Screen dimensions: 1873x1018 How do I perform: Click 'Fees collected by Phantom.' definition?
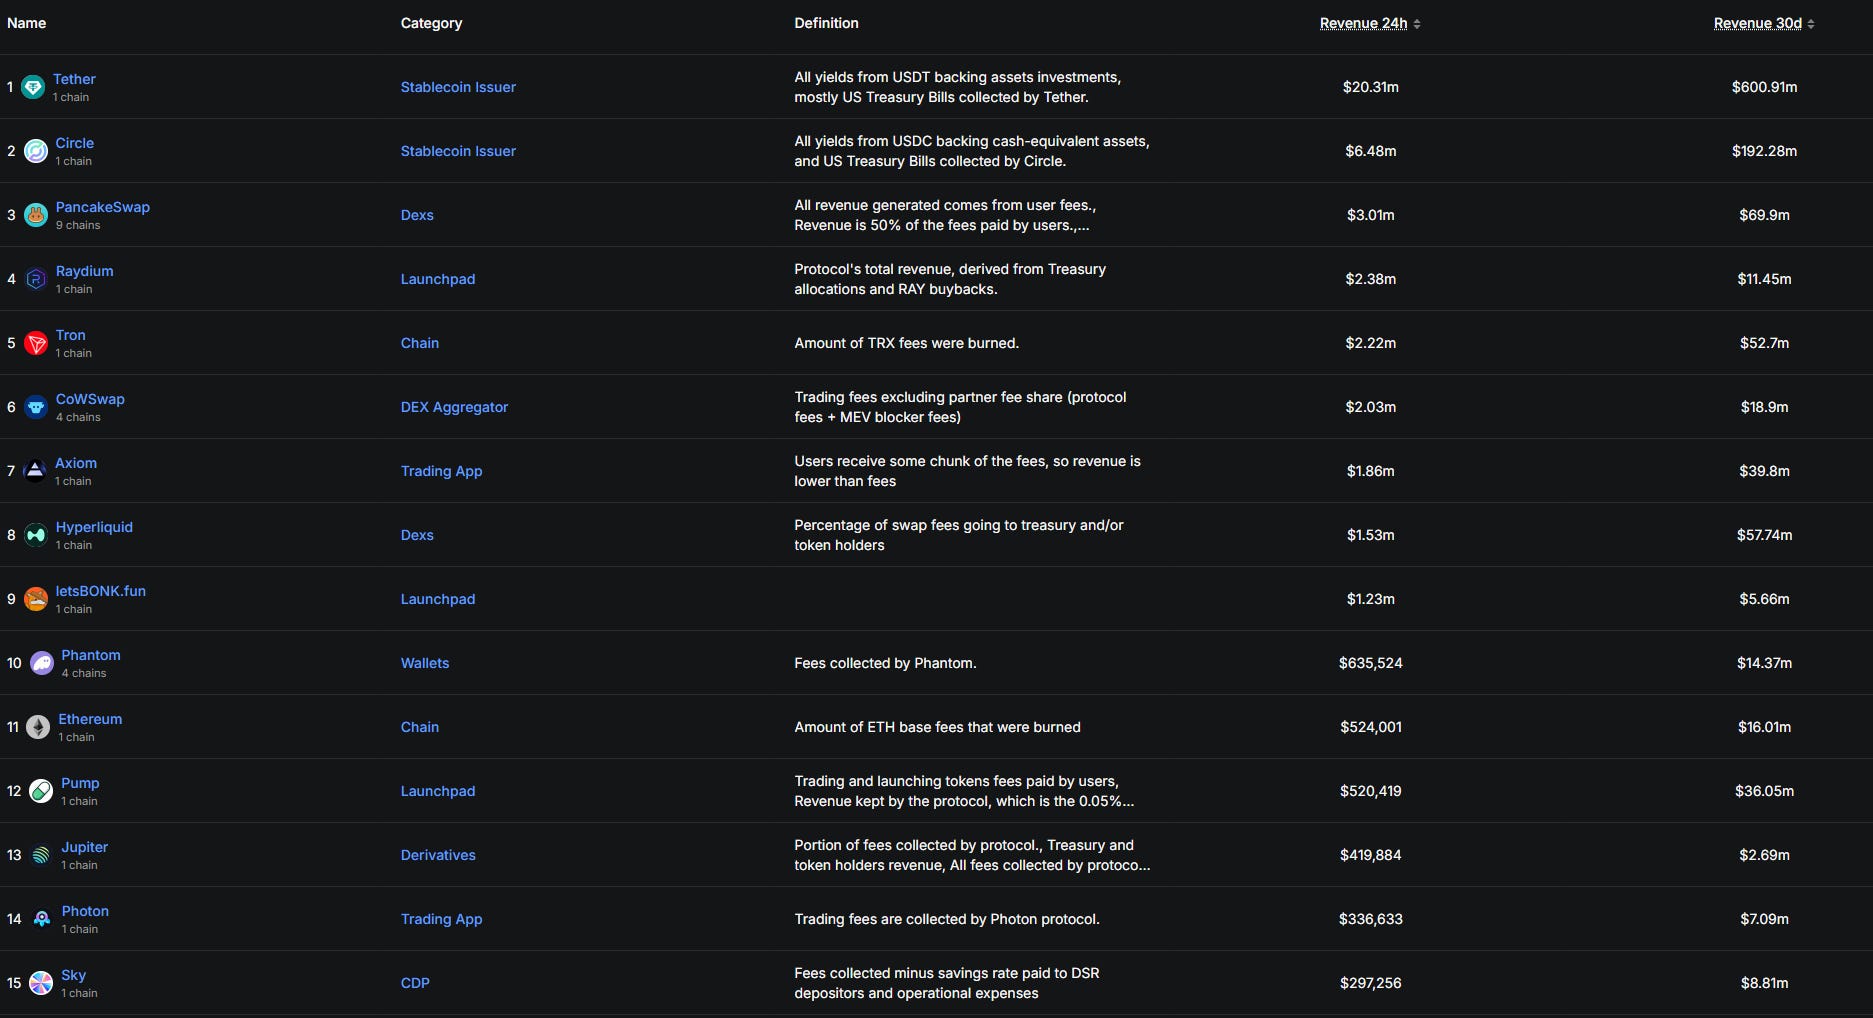click(x=885, y=663)
